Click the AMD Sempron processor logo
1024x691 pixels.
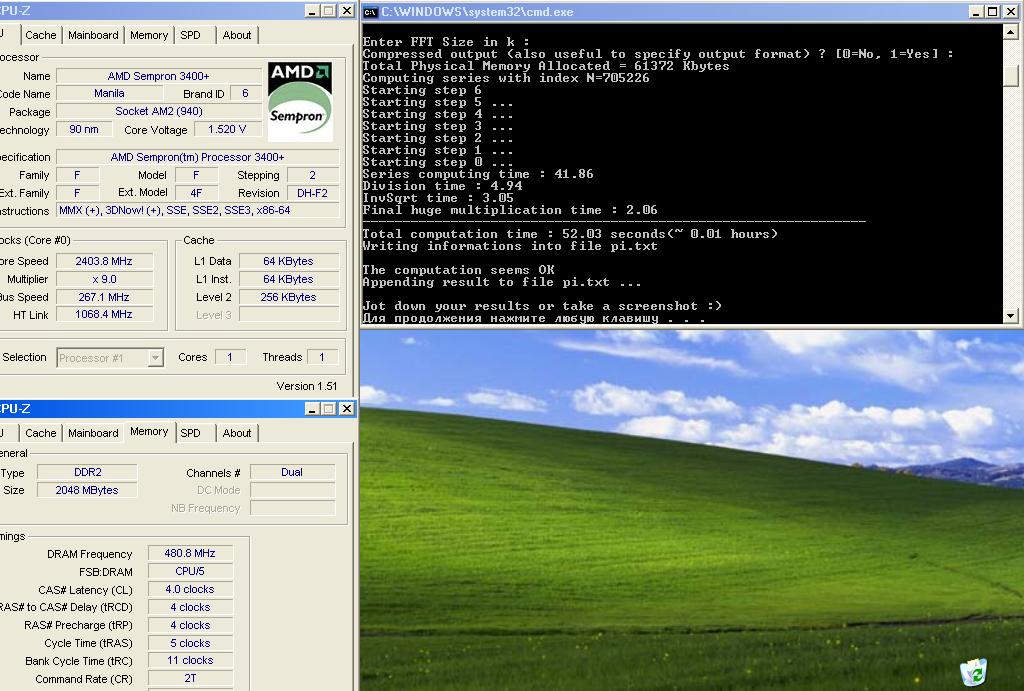click(300, 101)
